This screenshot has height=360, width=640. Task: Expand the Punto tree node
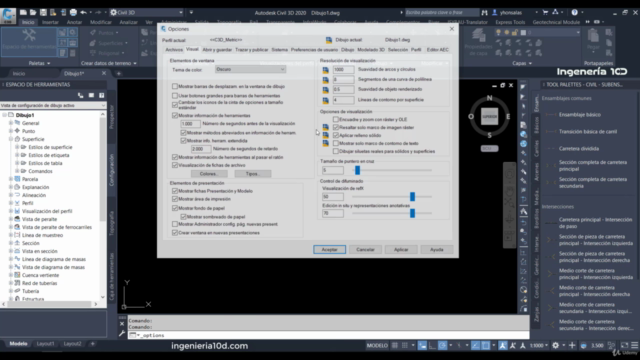pyautogui.click(x=11, y=131)
